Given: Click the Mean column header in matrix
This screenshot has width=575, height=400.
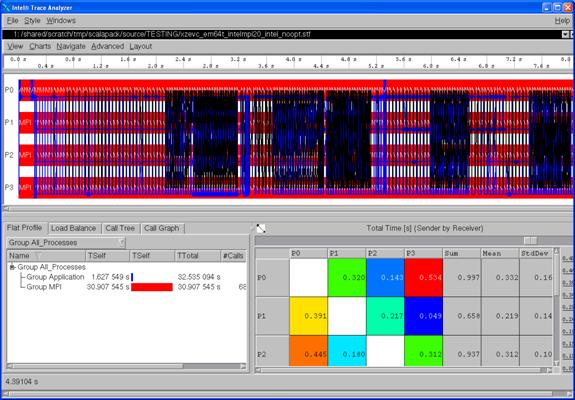Looking at the screenshot, I should [x=500, y=253].
